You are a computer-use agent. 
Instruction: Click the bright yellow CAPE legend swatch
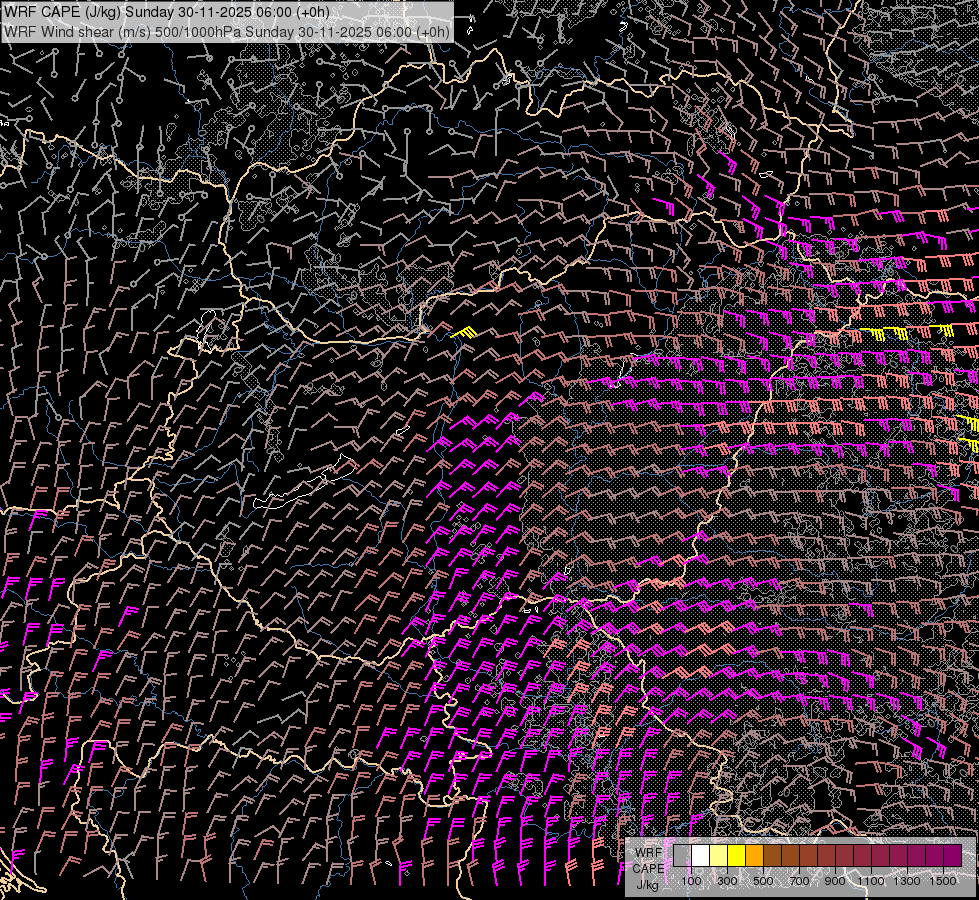737,855
